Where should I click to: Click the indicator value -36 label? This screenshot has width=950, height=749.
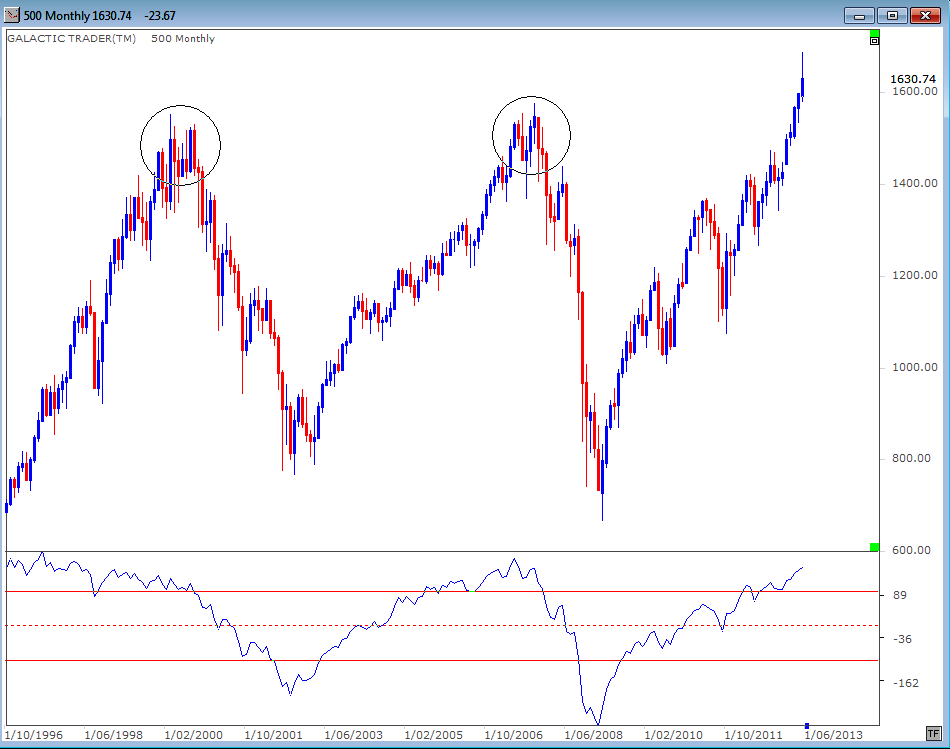click(903, 639)
